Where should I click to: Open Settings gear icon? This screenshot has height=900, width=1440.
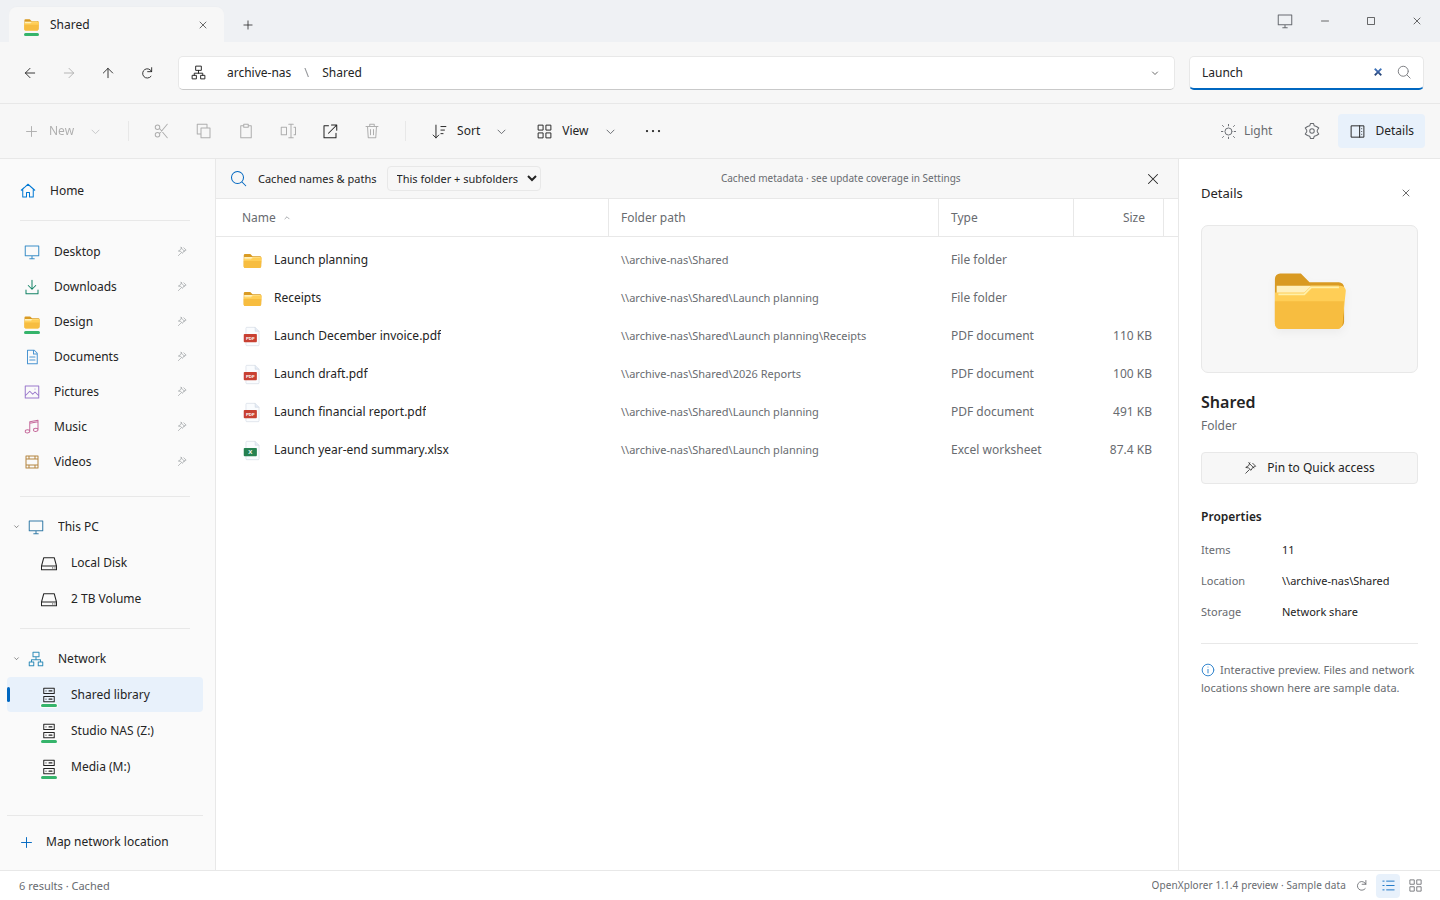1312,131
